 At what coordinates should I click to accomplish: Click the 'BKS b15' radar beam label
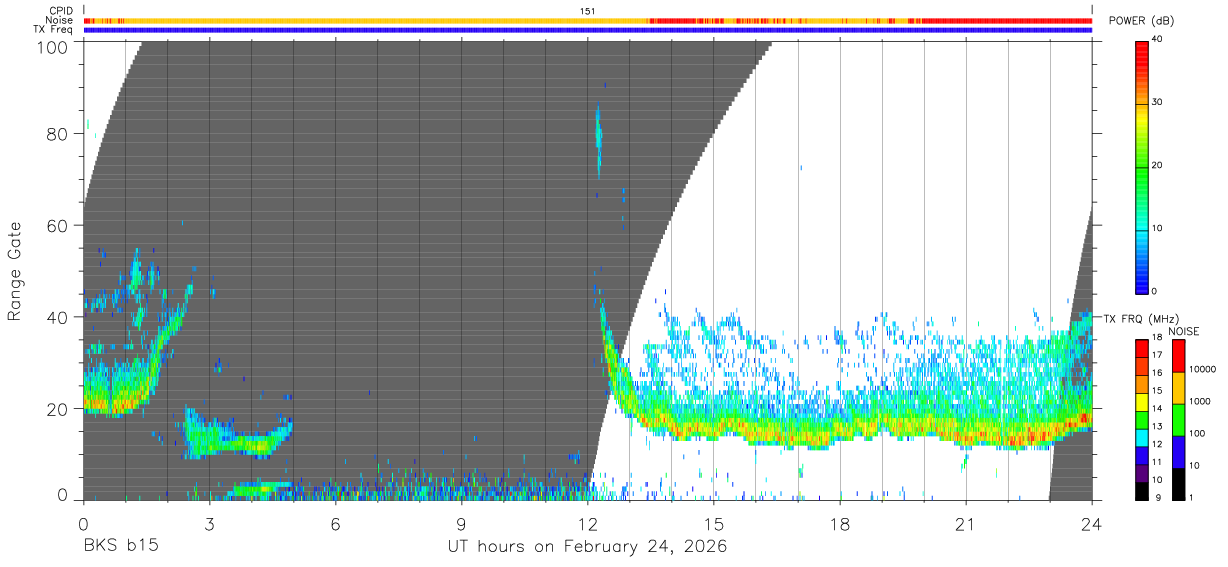(120, 546)
